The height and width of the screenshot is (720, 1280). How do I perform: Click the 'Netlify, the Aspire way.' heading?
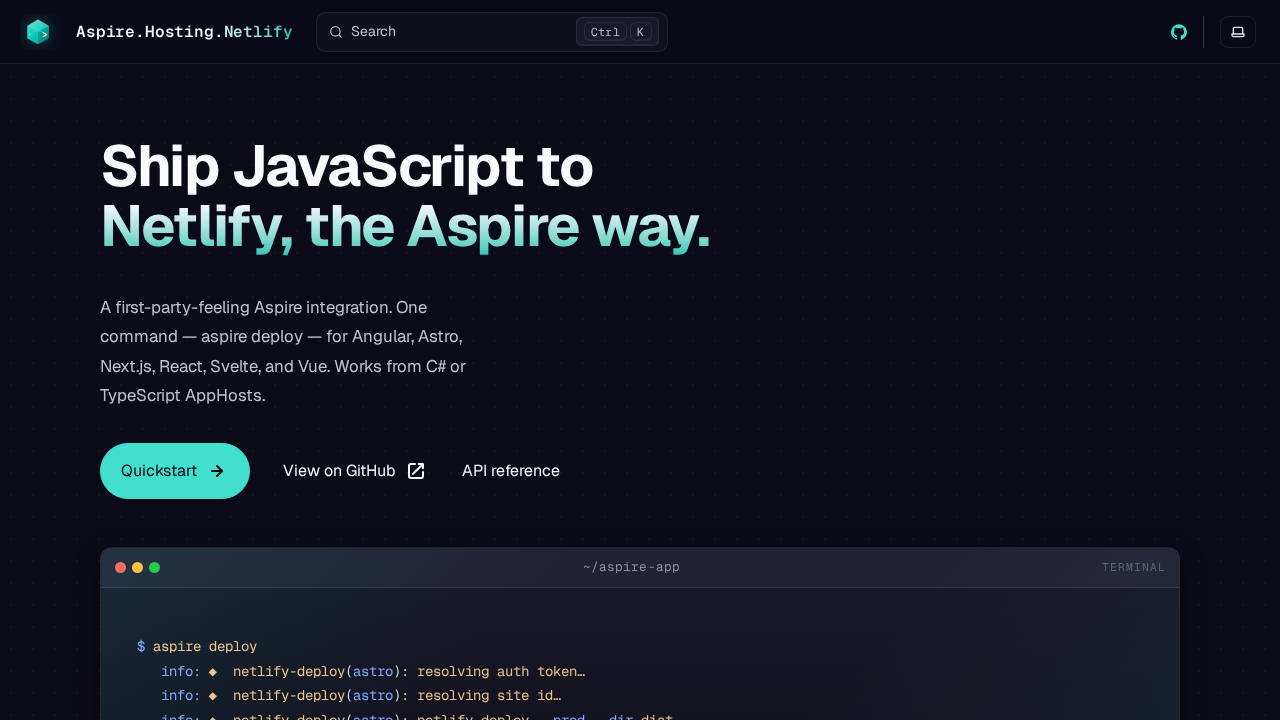click(x=405, y=226)
